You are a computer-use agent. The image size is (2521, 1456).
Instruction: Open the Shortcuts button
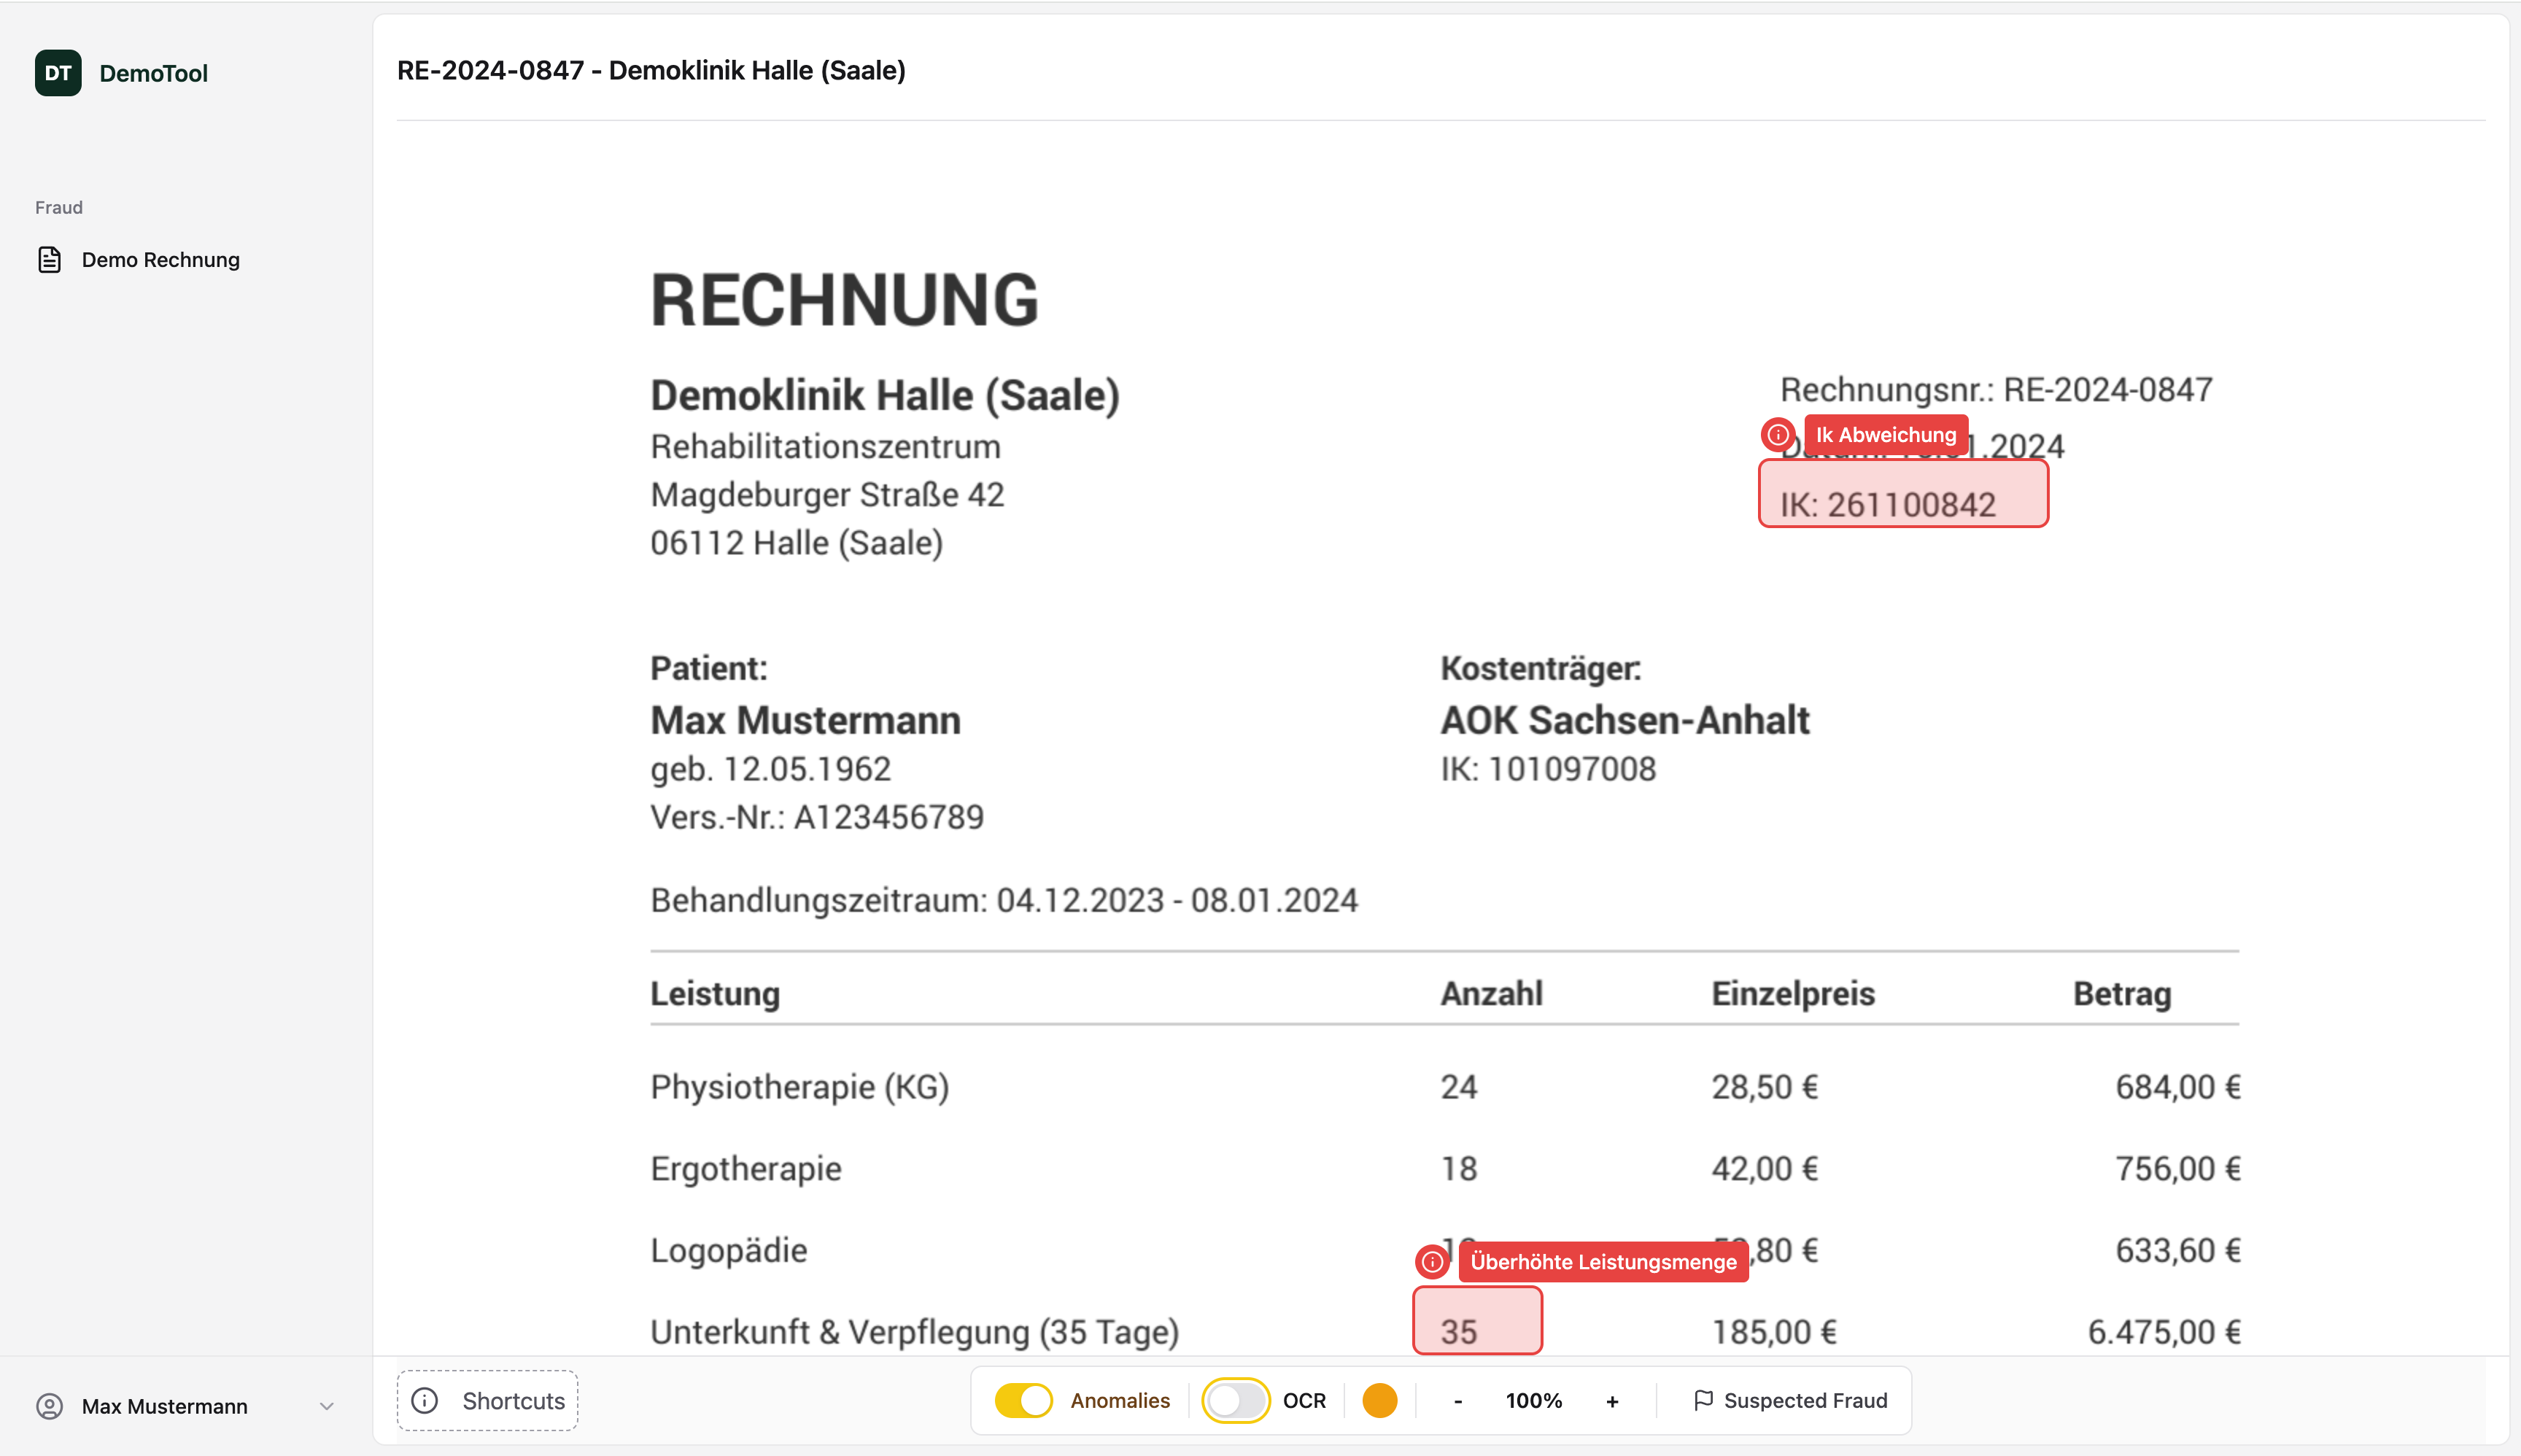tap(488, 1401)
